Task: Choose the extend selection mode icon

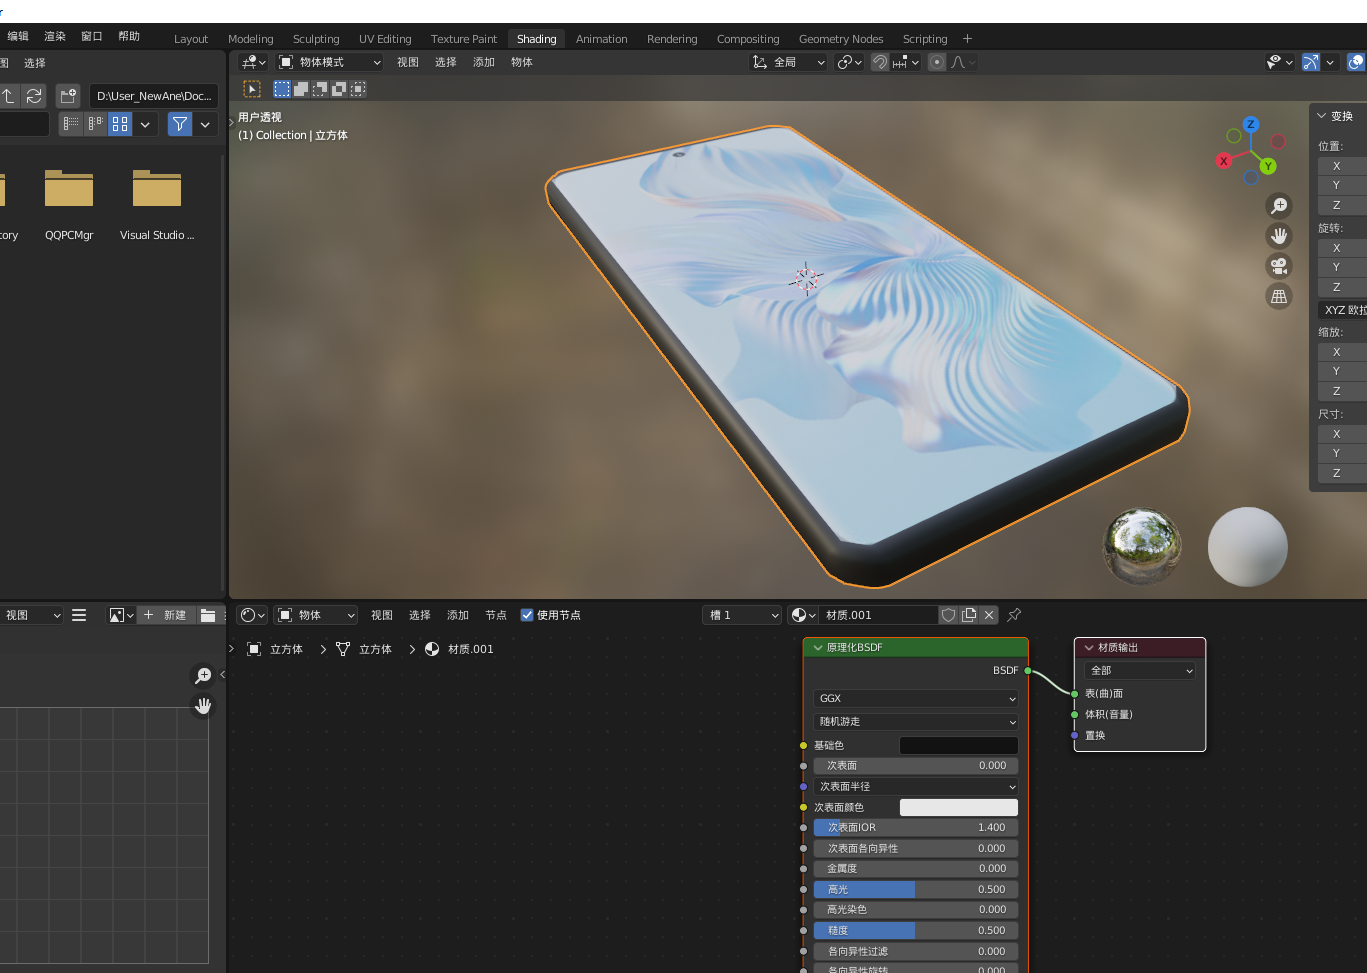Action: point(301,89)
